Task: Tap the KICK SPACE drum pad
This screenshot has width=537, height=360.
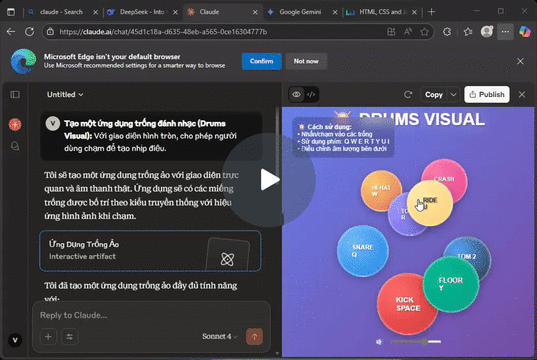Action: (407, 304)
